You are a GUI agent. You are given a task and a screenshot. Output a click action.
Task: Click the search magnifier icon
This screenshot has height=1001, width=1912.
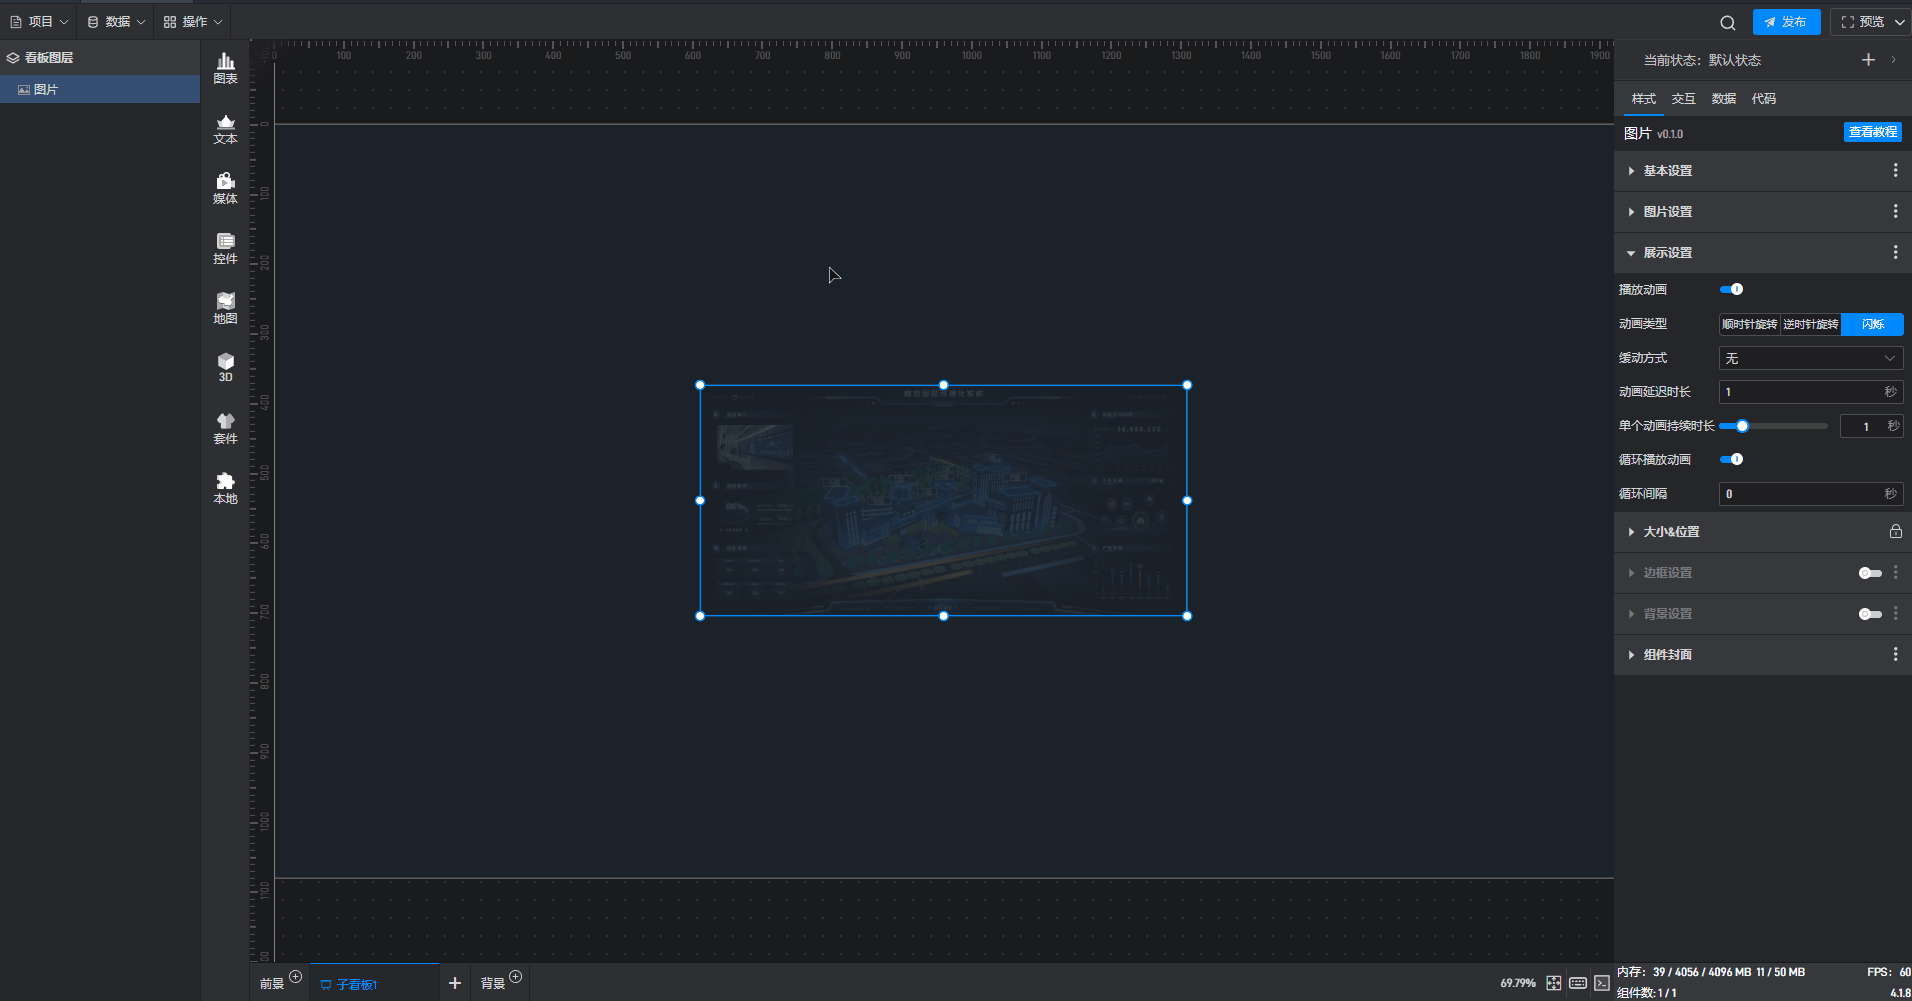[1727, 22]
